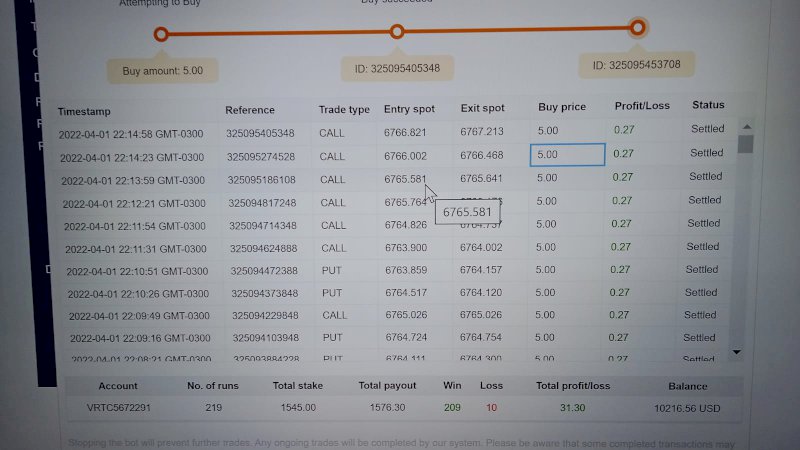
Task: Click the No. of runs value '219'
Action: 213,408
